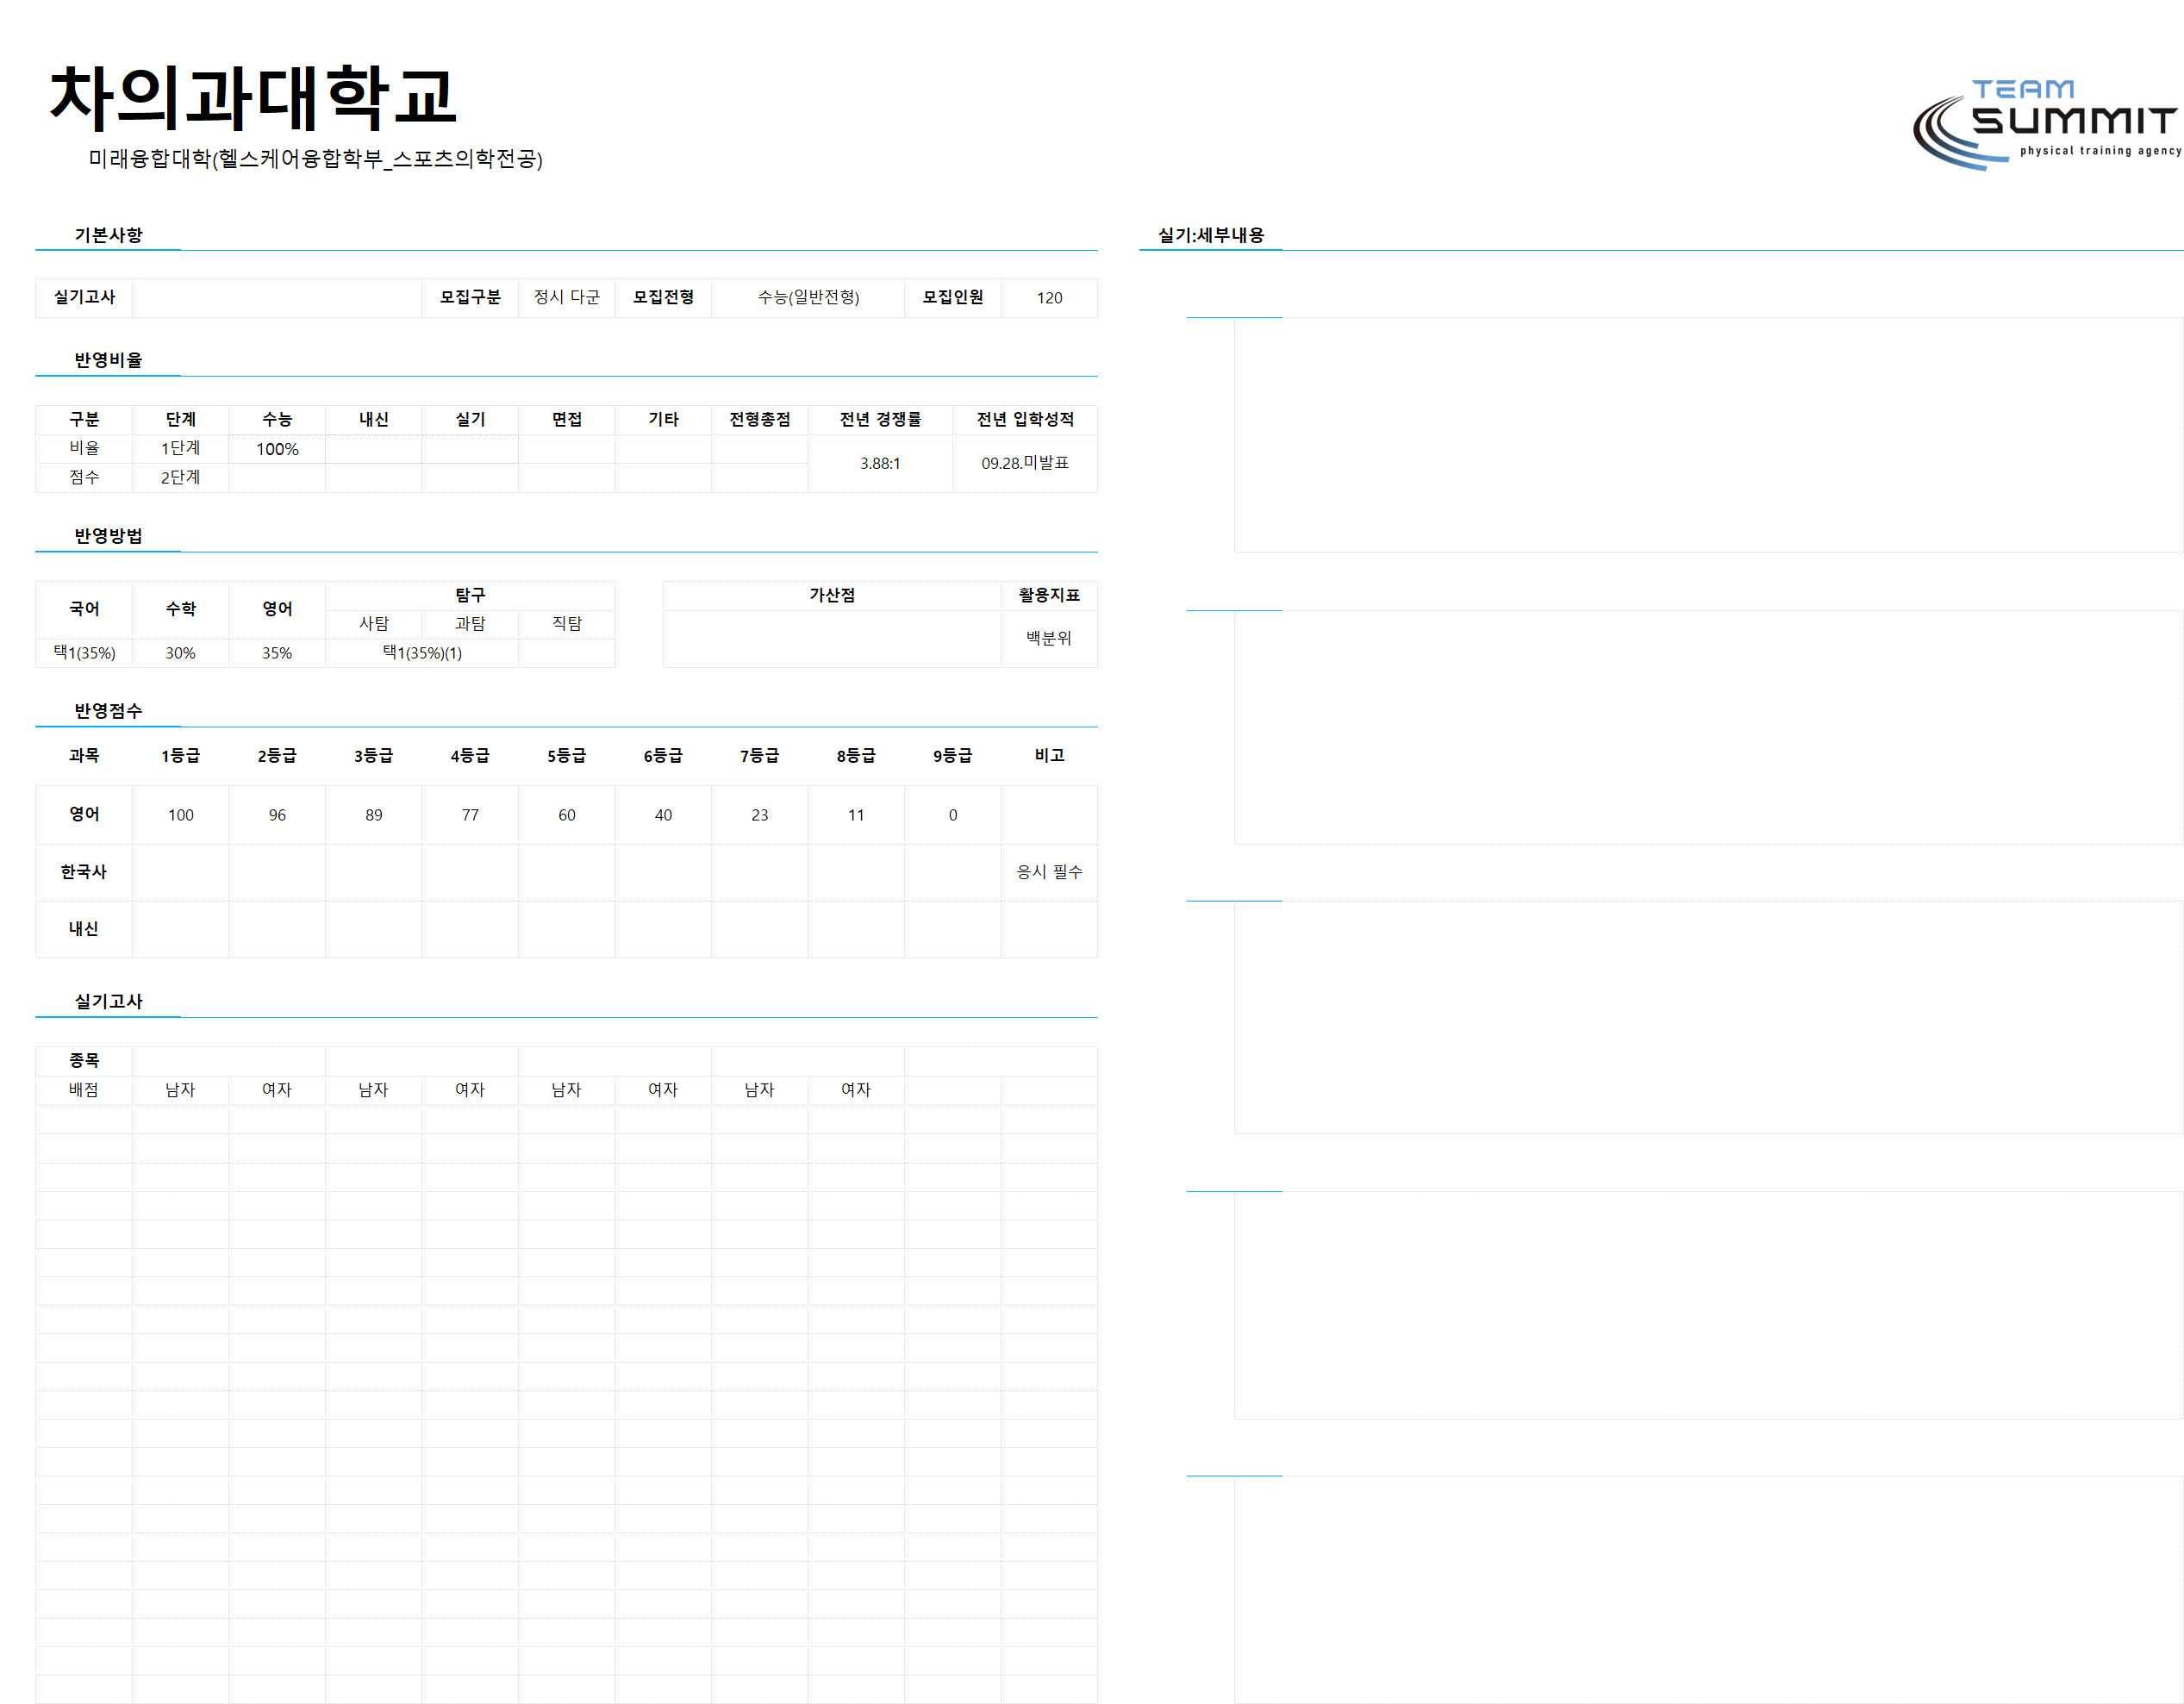Click the 반영방법 section heading
2184x1704 pixels.
pos(108,536)
